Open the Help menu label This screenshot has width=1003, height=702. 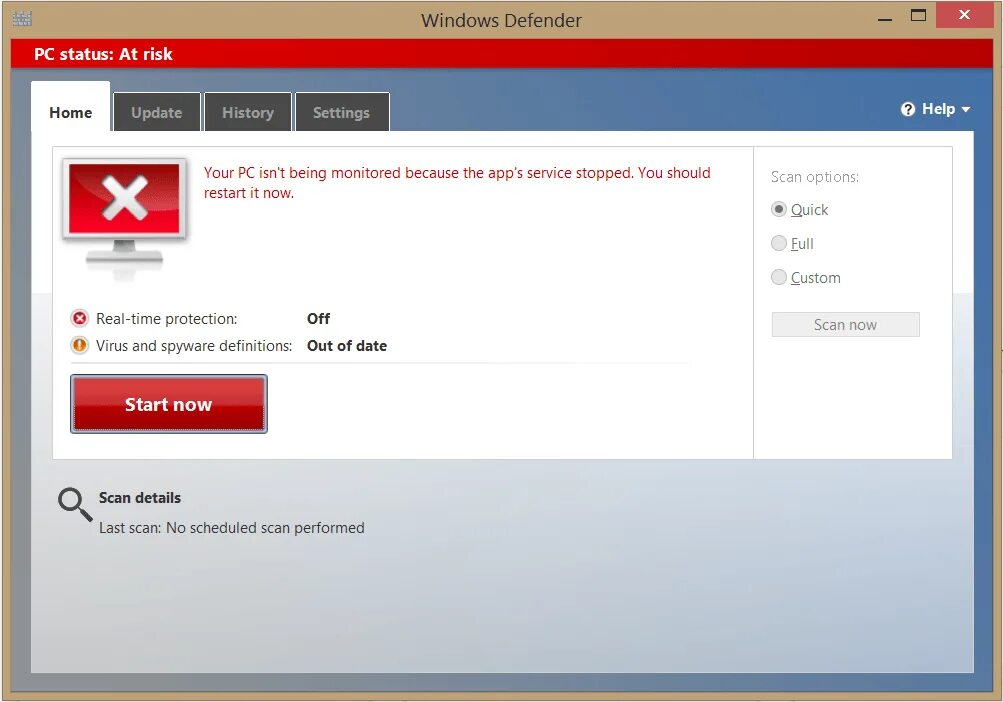(938, 109)
